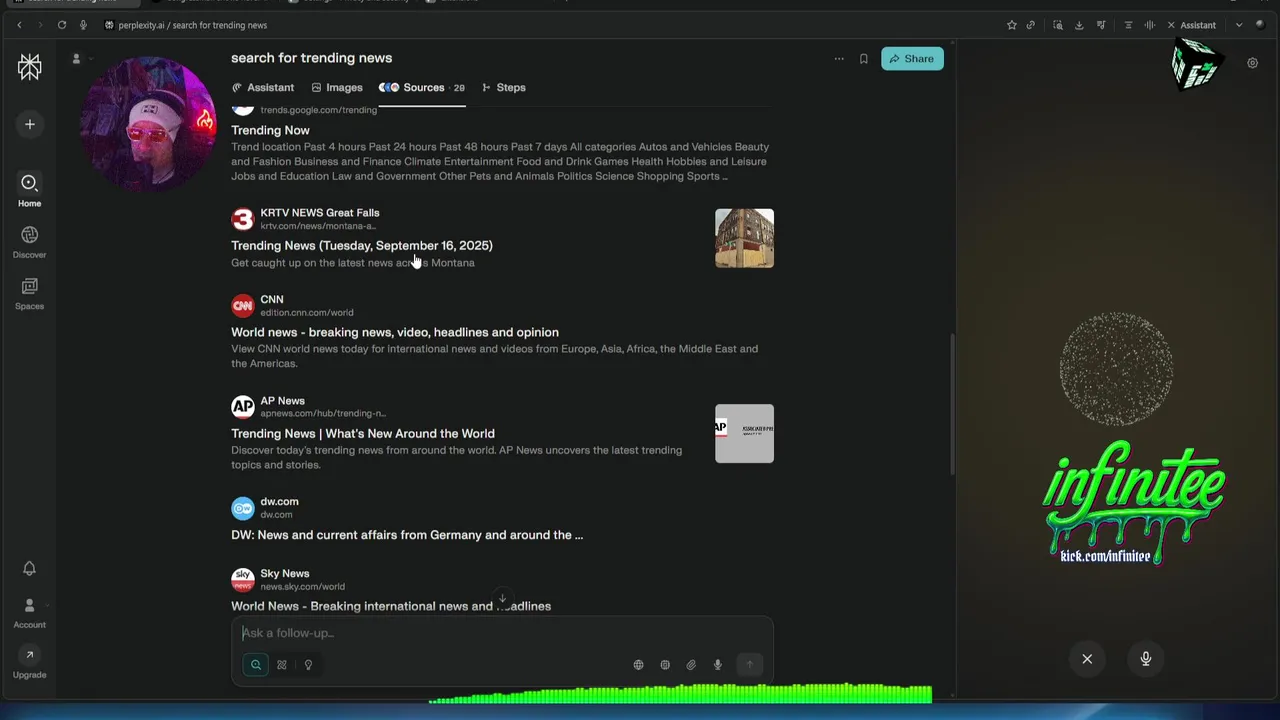Click the KRTV NEWS Great Falls source name
Viewport: 1280px width, 720px height.
point(320,212)
